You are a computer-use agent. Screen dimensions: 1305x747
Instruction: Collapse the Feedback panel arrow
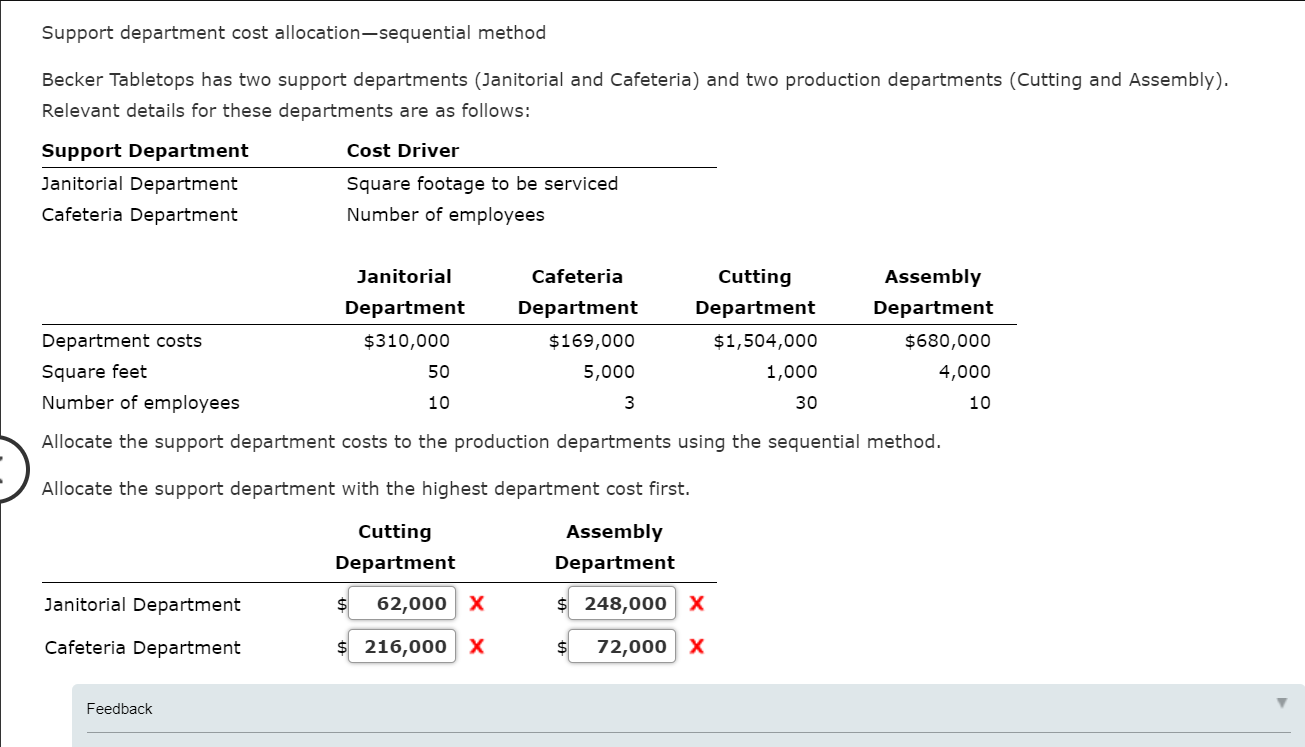pyautogui.click(x=1281, y=704)
